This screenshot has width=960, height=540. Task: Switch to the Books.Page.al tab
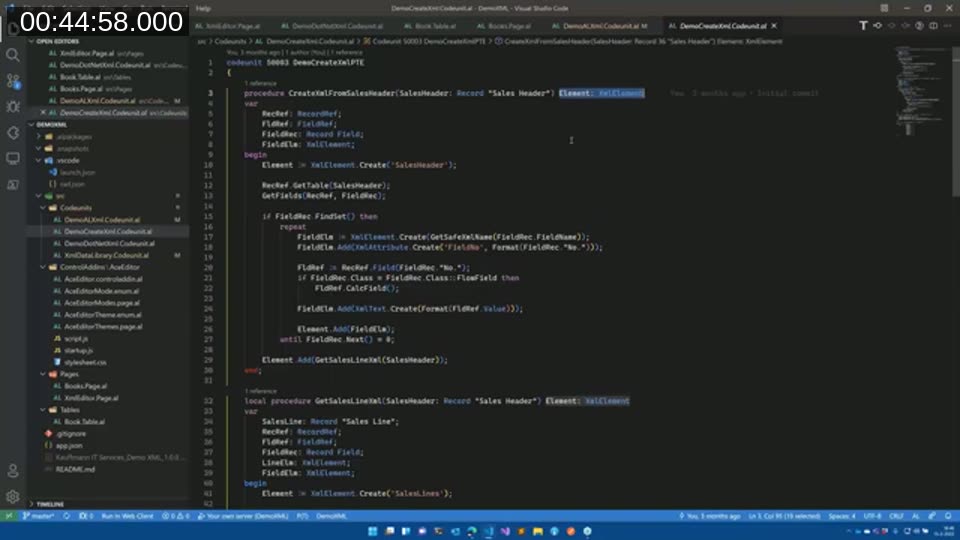[504, 26]
